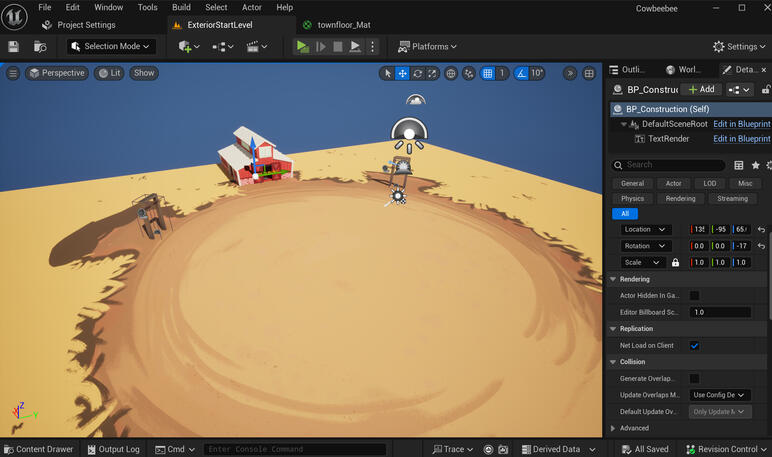Click the Add component button
The height and width of the screenshot is (457, 772).
pos(701,89)
